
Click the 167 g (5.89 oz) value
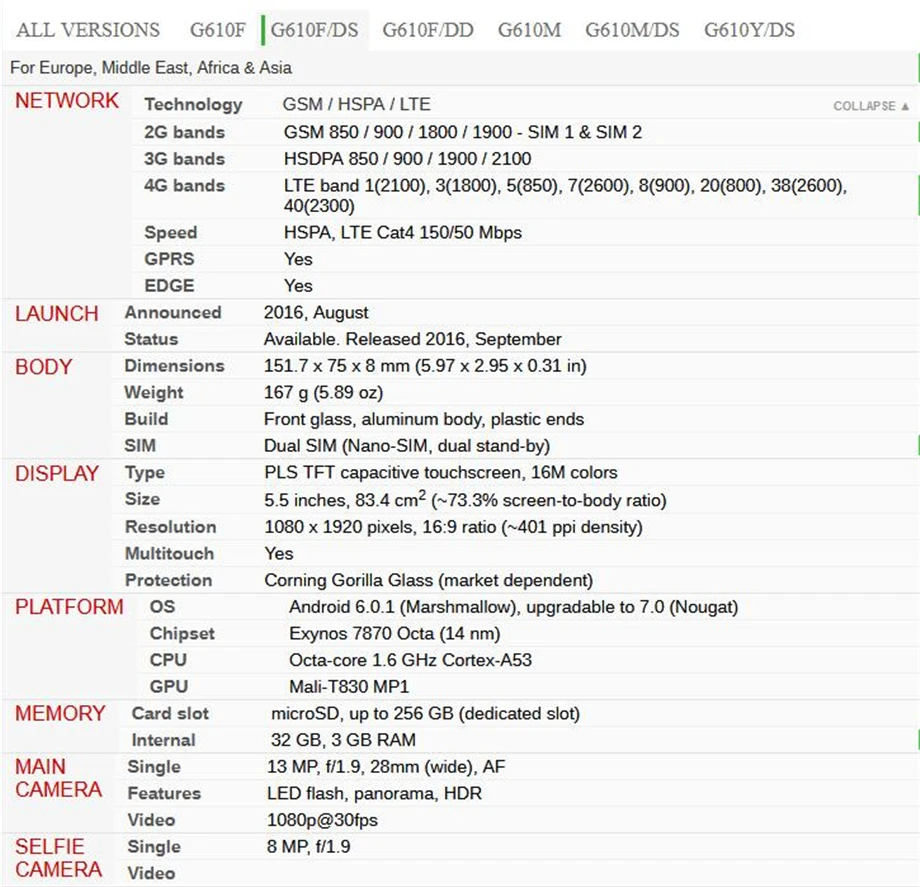click(324, 392)
